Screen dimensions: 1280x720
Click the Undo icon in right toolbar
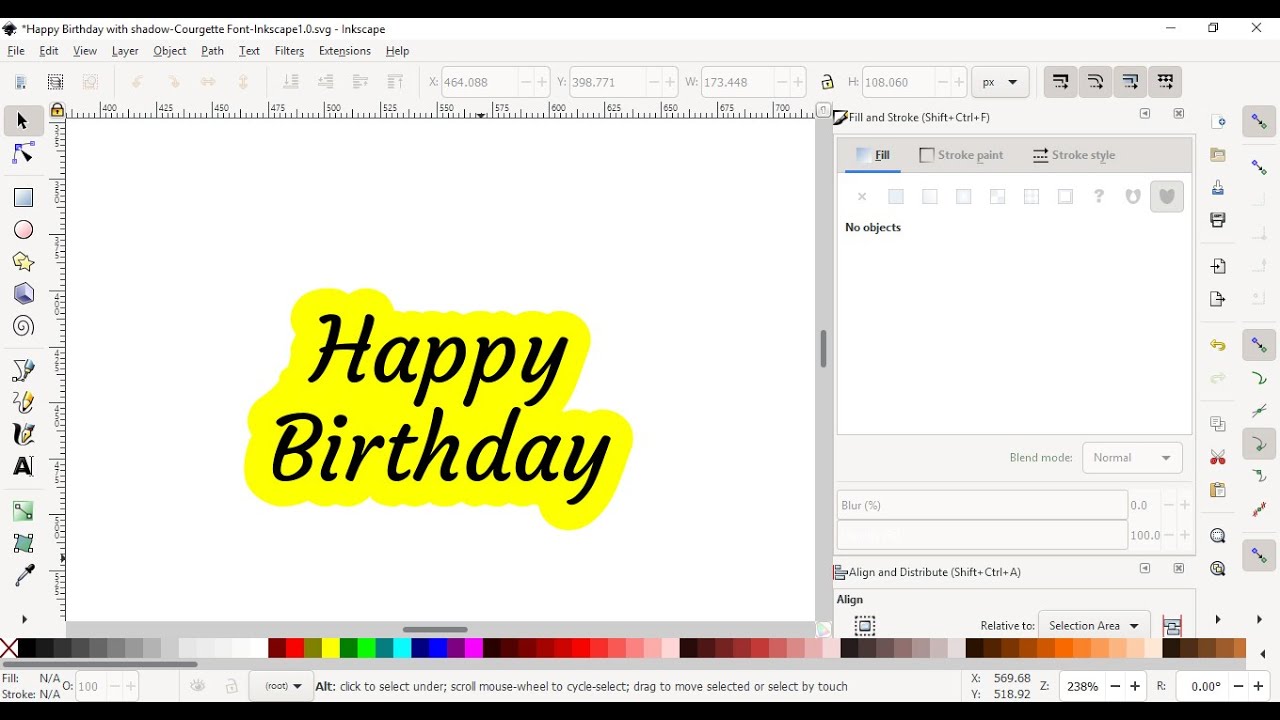(x=1218, y=345)
